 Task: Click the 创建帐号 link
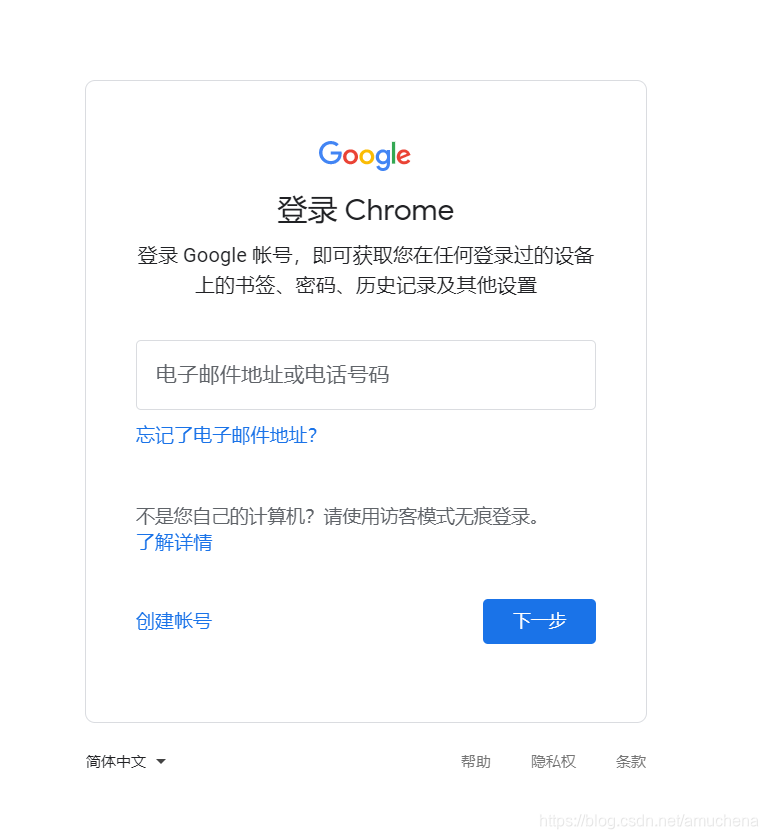174,621
